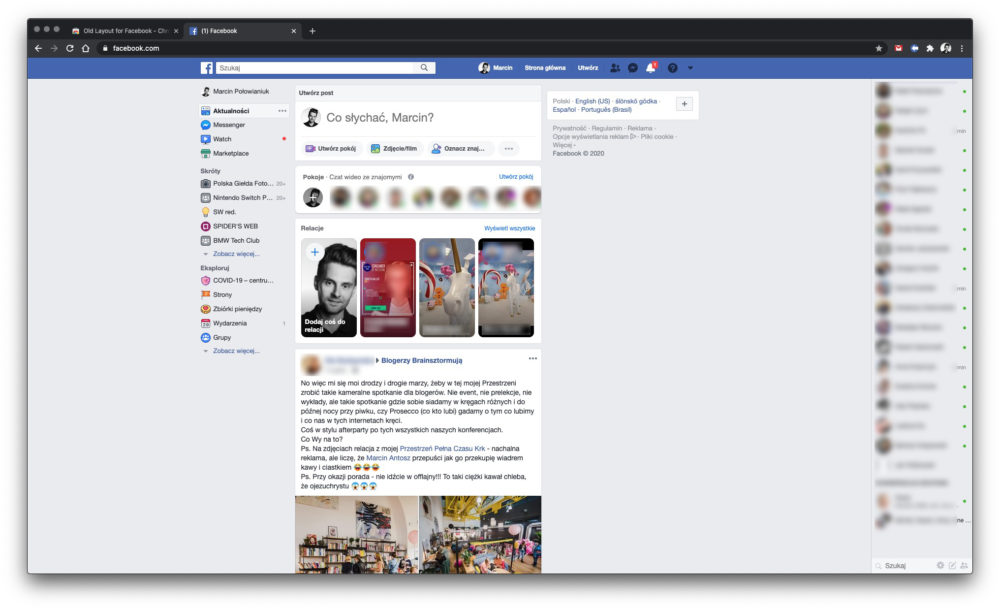
Task: Go back with the browser back arrow
Action: (x=38, y=48)
